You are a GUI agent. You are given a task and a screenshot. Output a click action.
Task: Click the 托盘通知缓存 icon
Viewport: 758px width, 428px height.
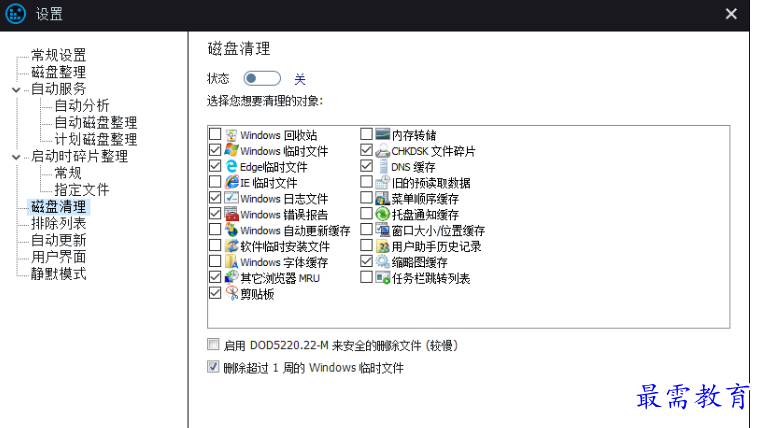click(382, 214)
